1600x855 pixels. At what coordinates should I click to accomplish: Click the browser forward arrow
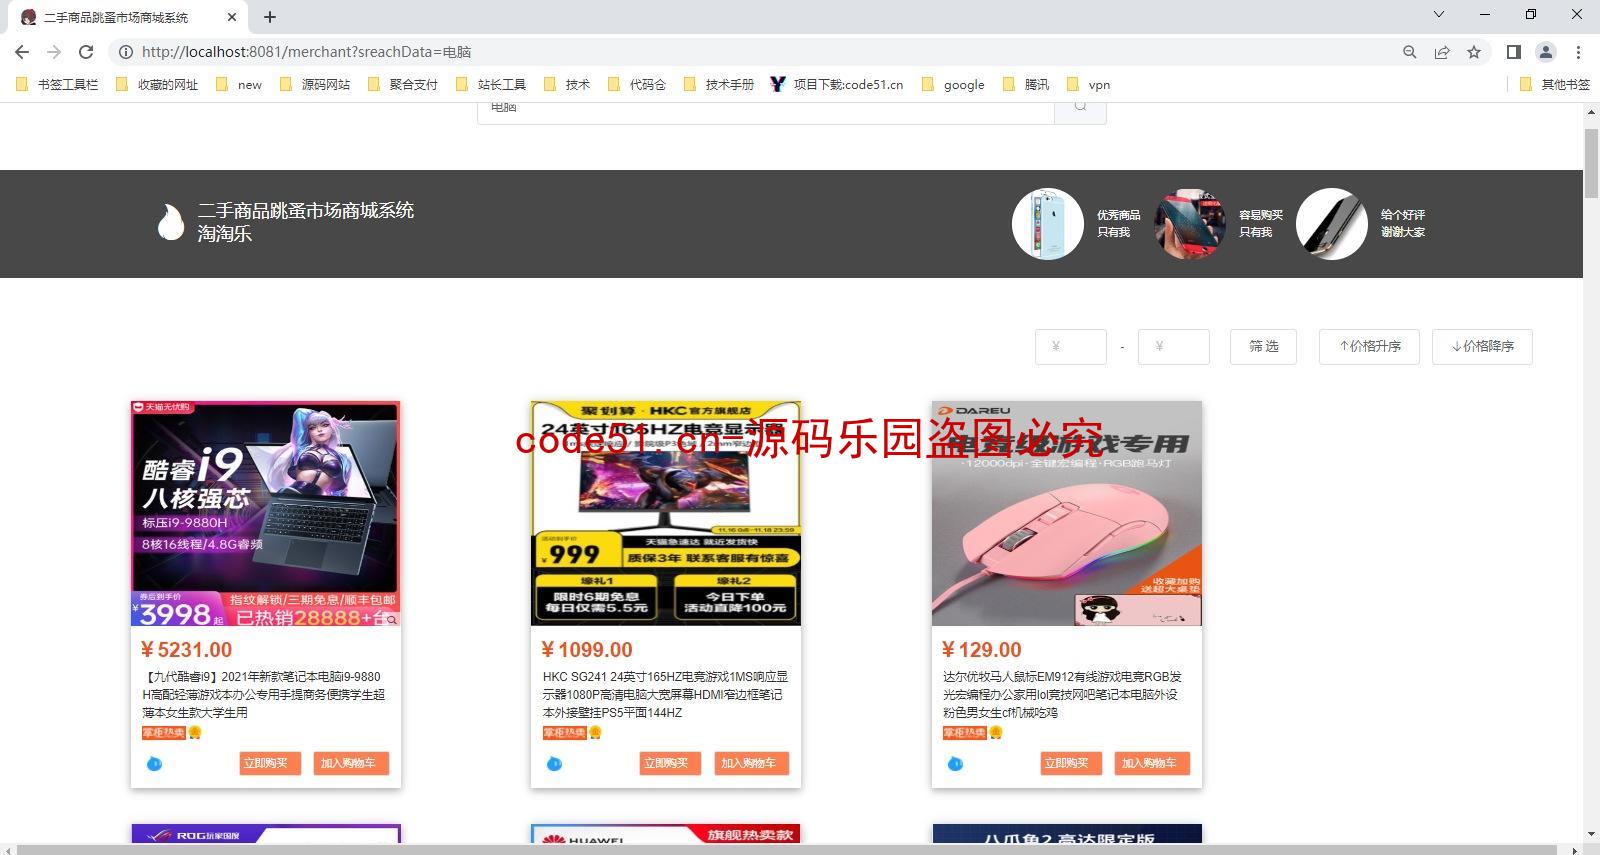coord(54,52)
